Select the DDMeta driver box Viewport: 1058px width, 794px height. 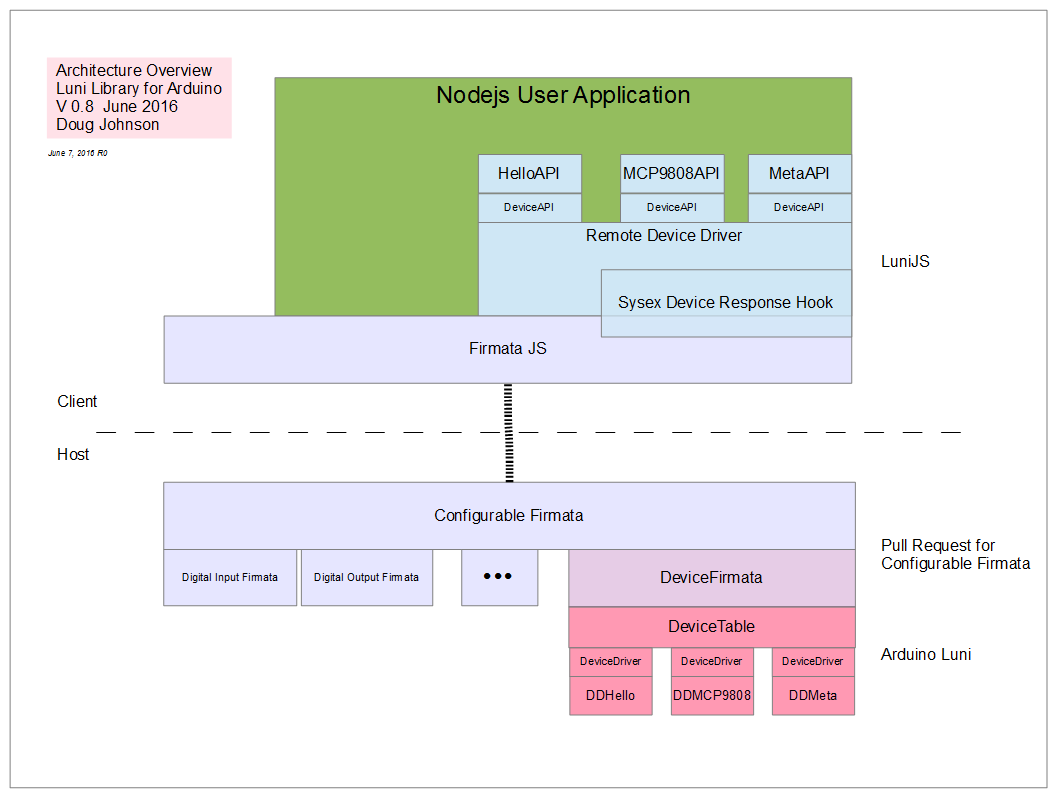813,696
